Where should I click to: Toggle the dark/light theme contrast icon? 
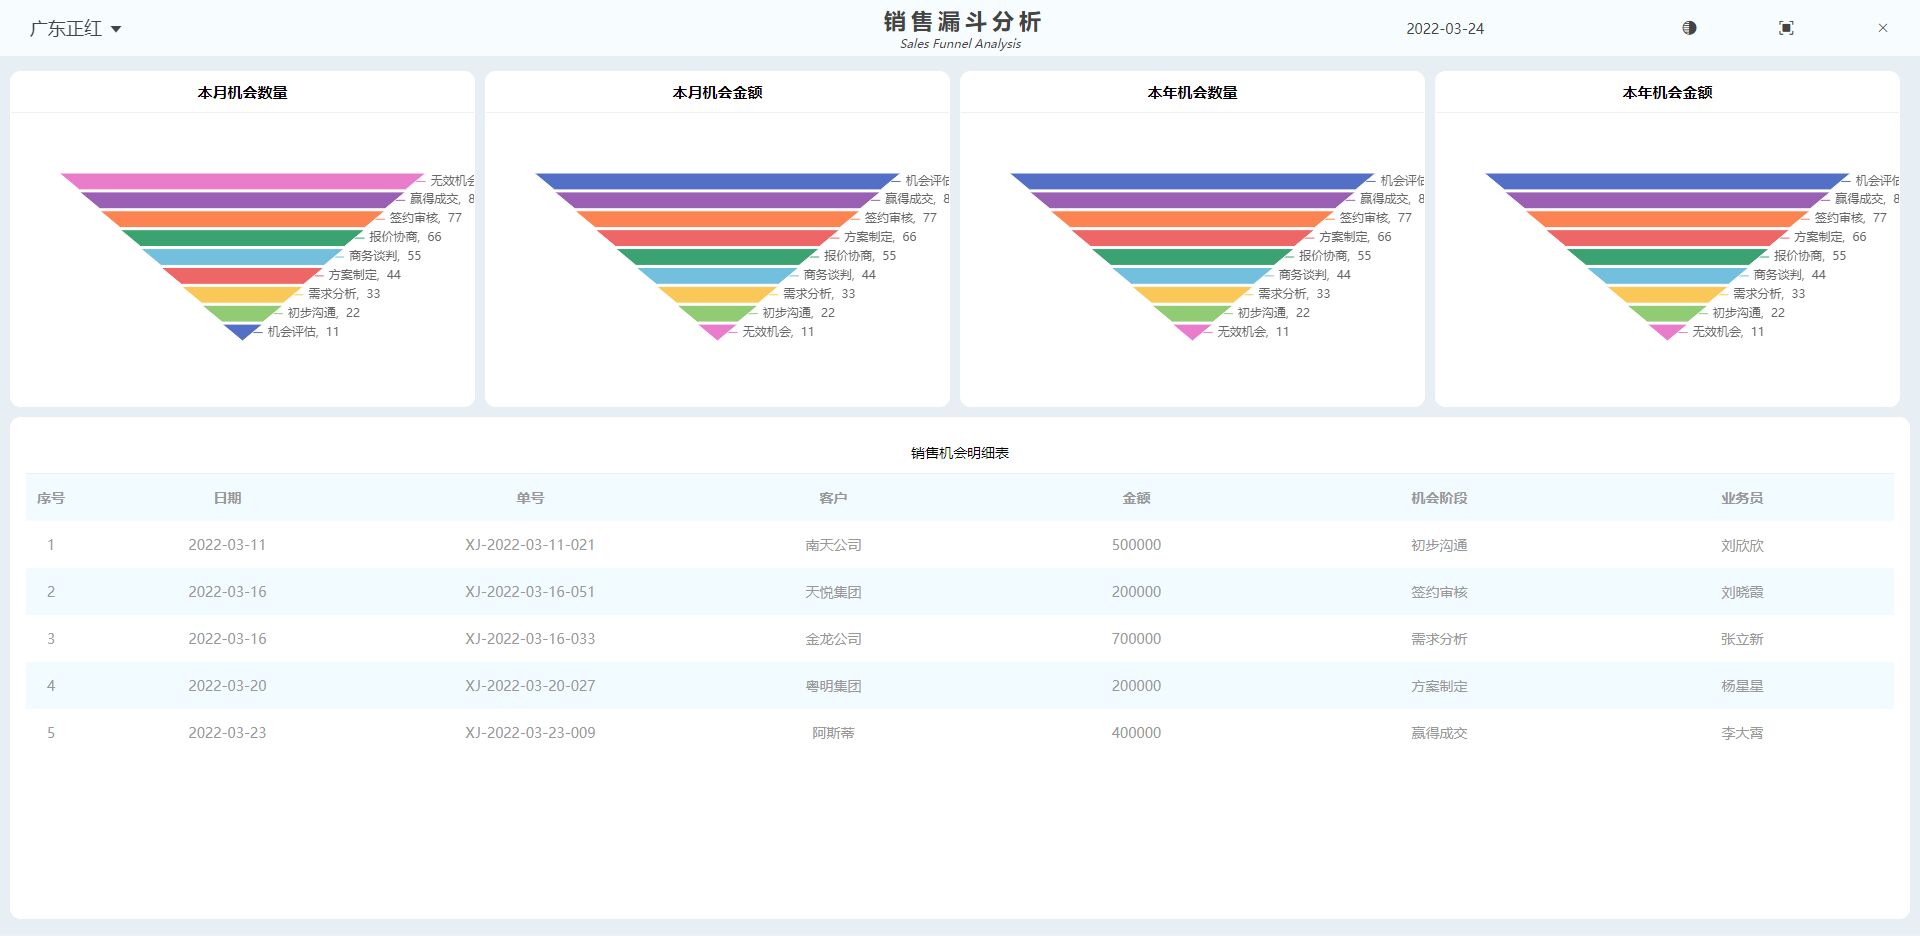tap(1689, 28)
